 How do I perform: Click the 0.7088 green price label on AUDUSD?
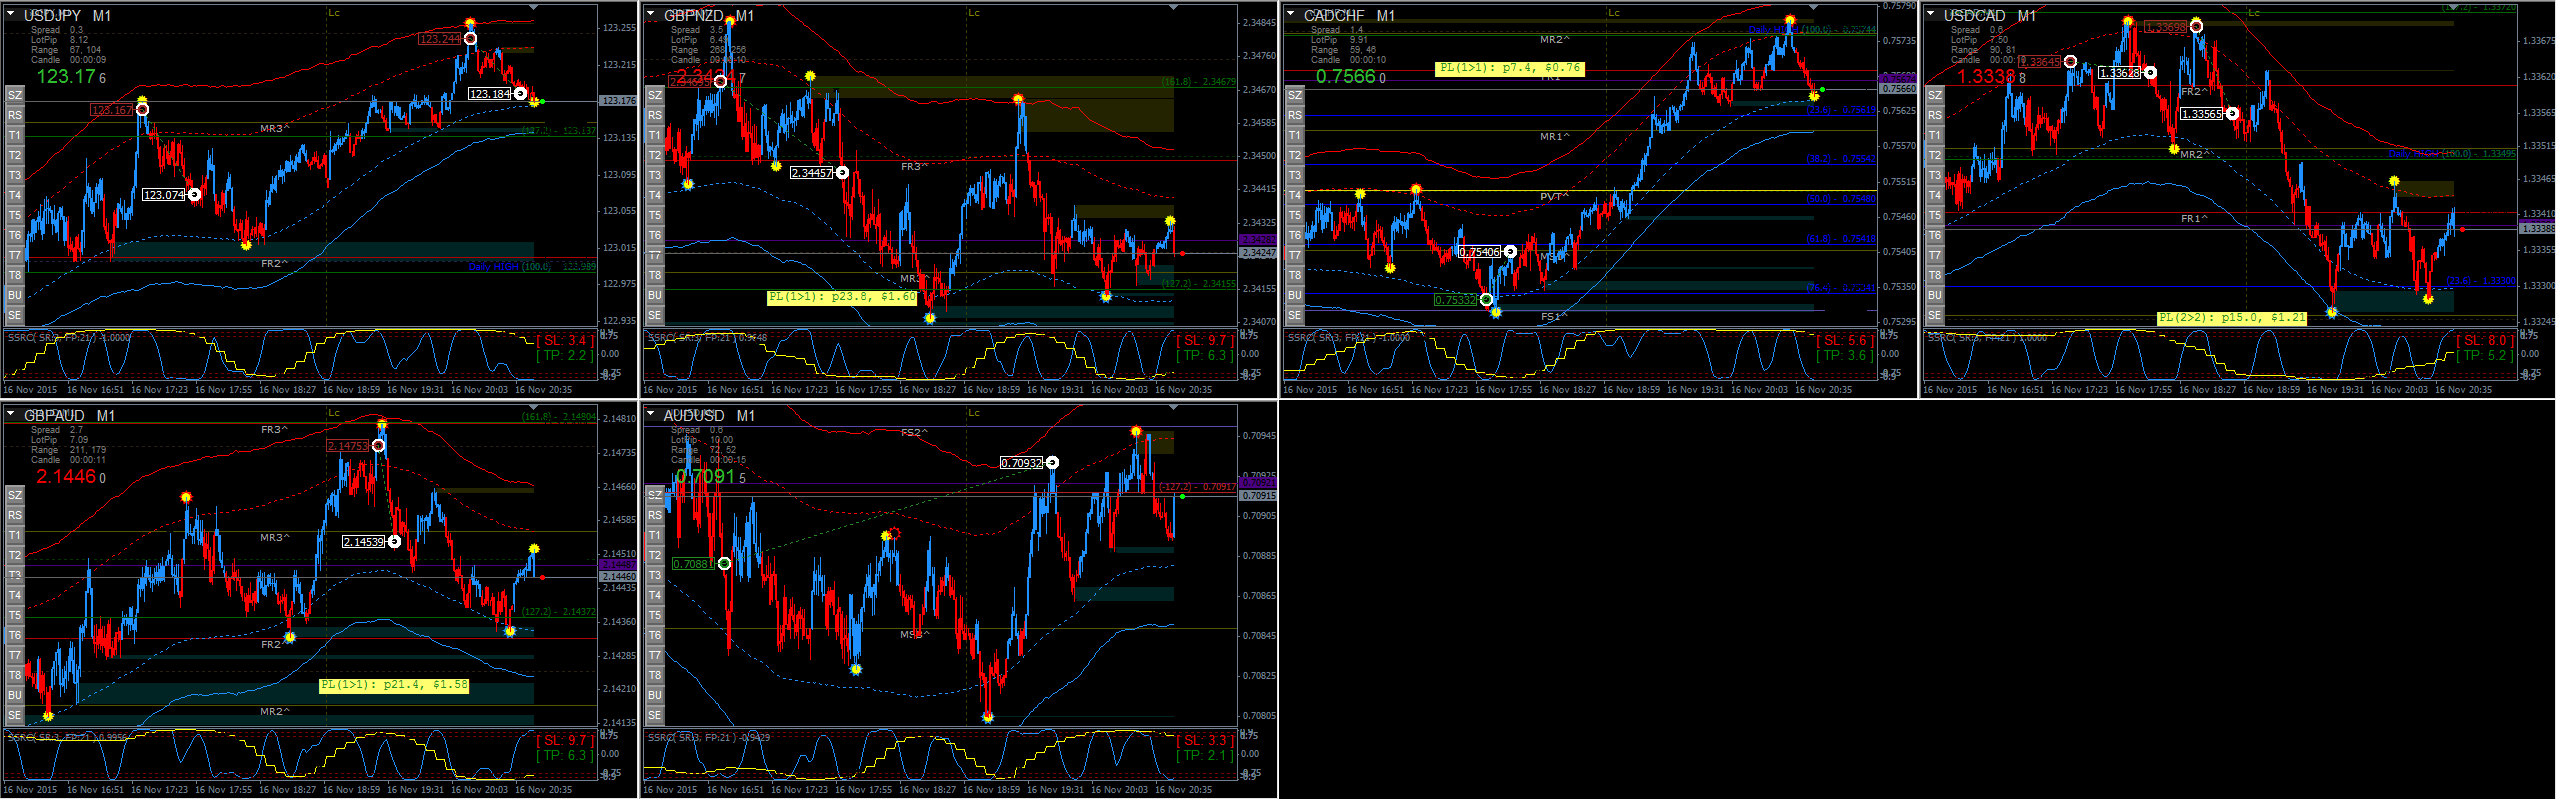pos(691,564)
